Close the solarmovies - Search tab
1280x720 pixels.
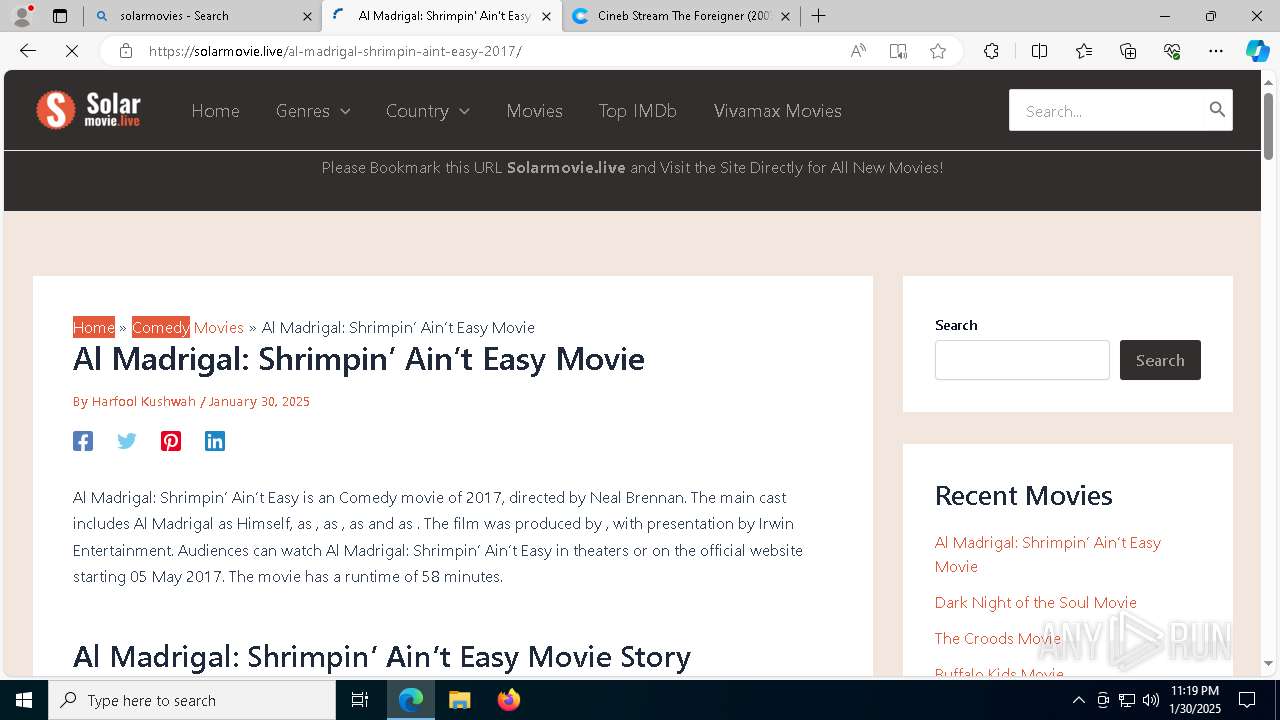pyautogui.click(x=306, y=16)
